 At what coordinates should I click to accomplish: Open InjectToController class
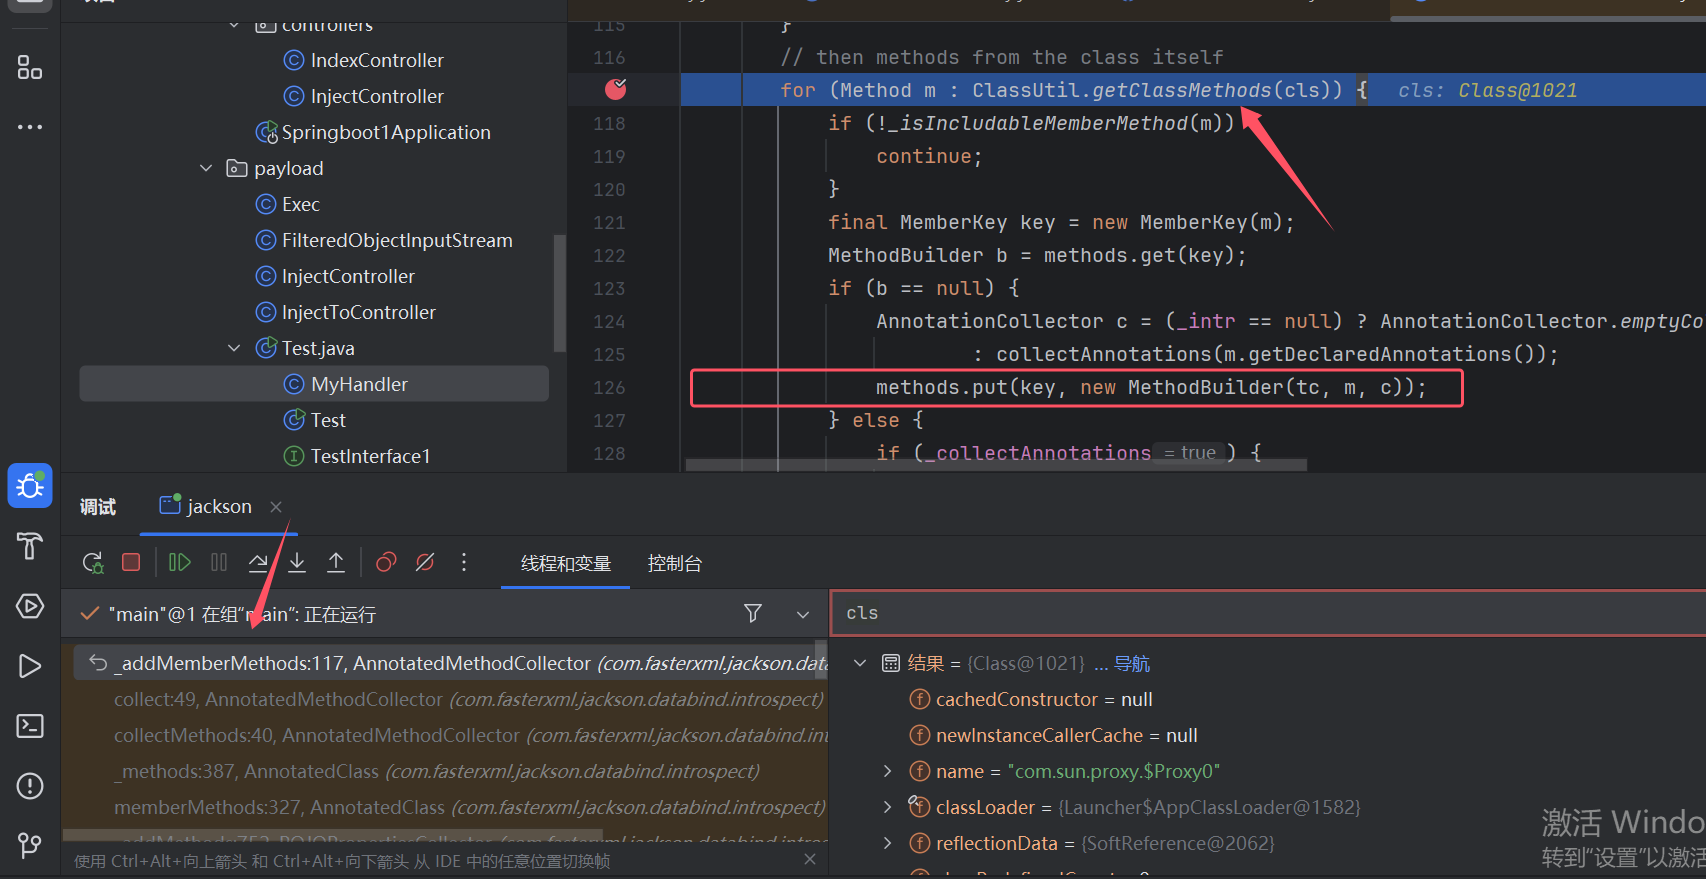(x=358, y=312)
